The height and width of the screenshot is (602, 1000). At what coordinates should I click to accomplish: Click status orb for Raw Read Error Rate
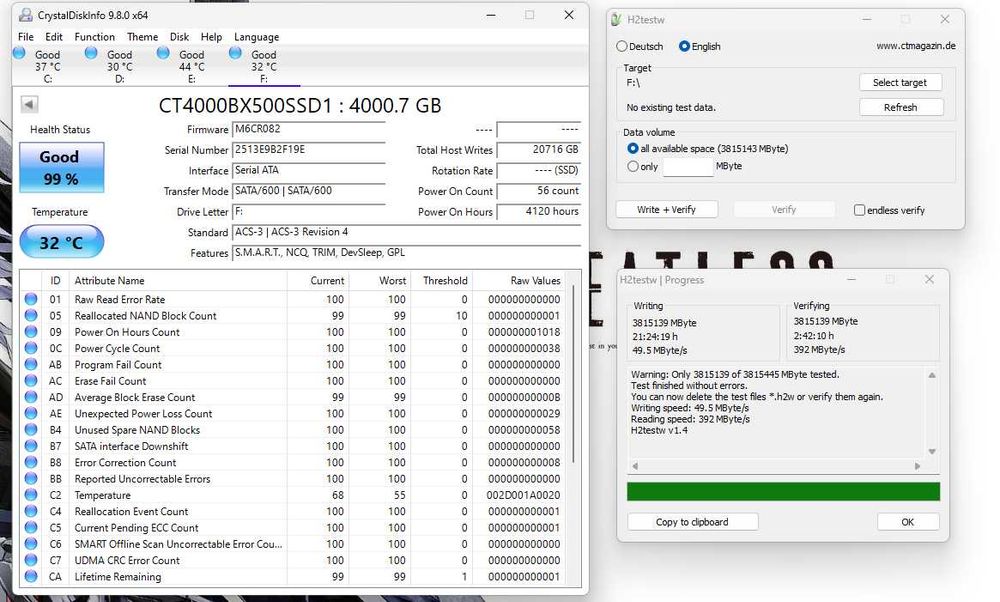tap(31, 299)
